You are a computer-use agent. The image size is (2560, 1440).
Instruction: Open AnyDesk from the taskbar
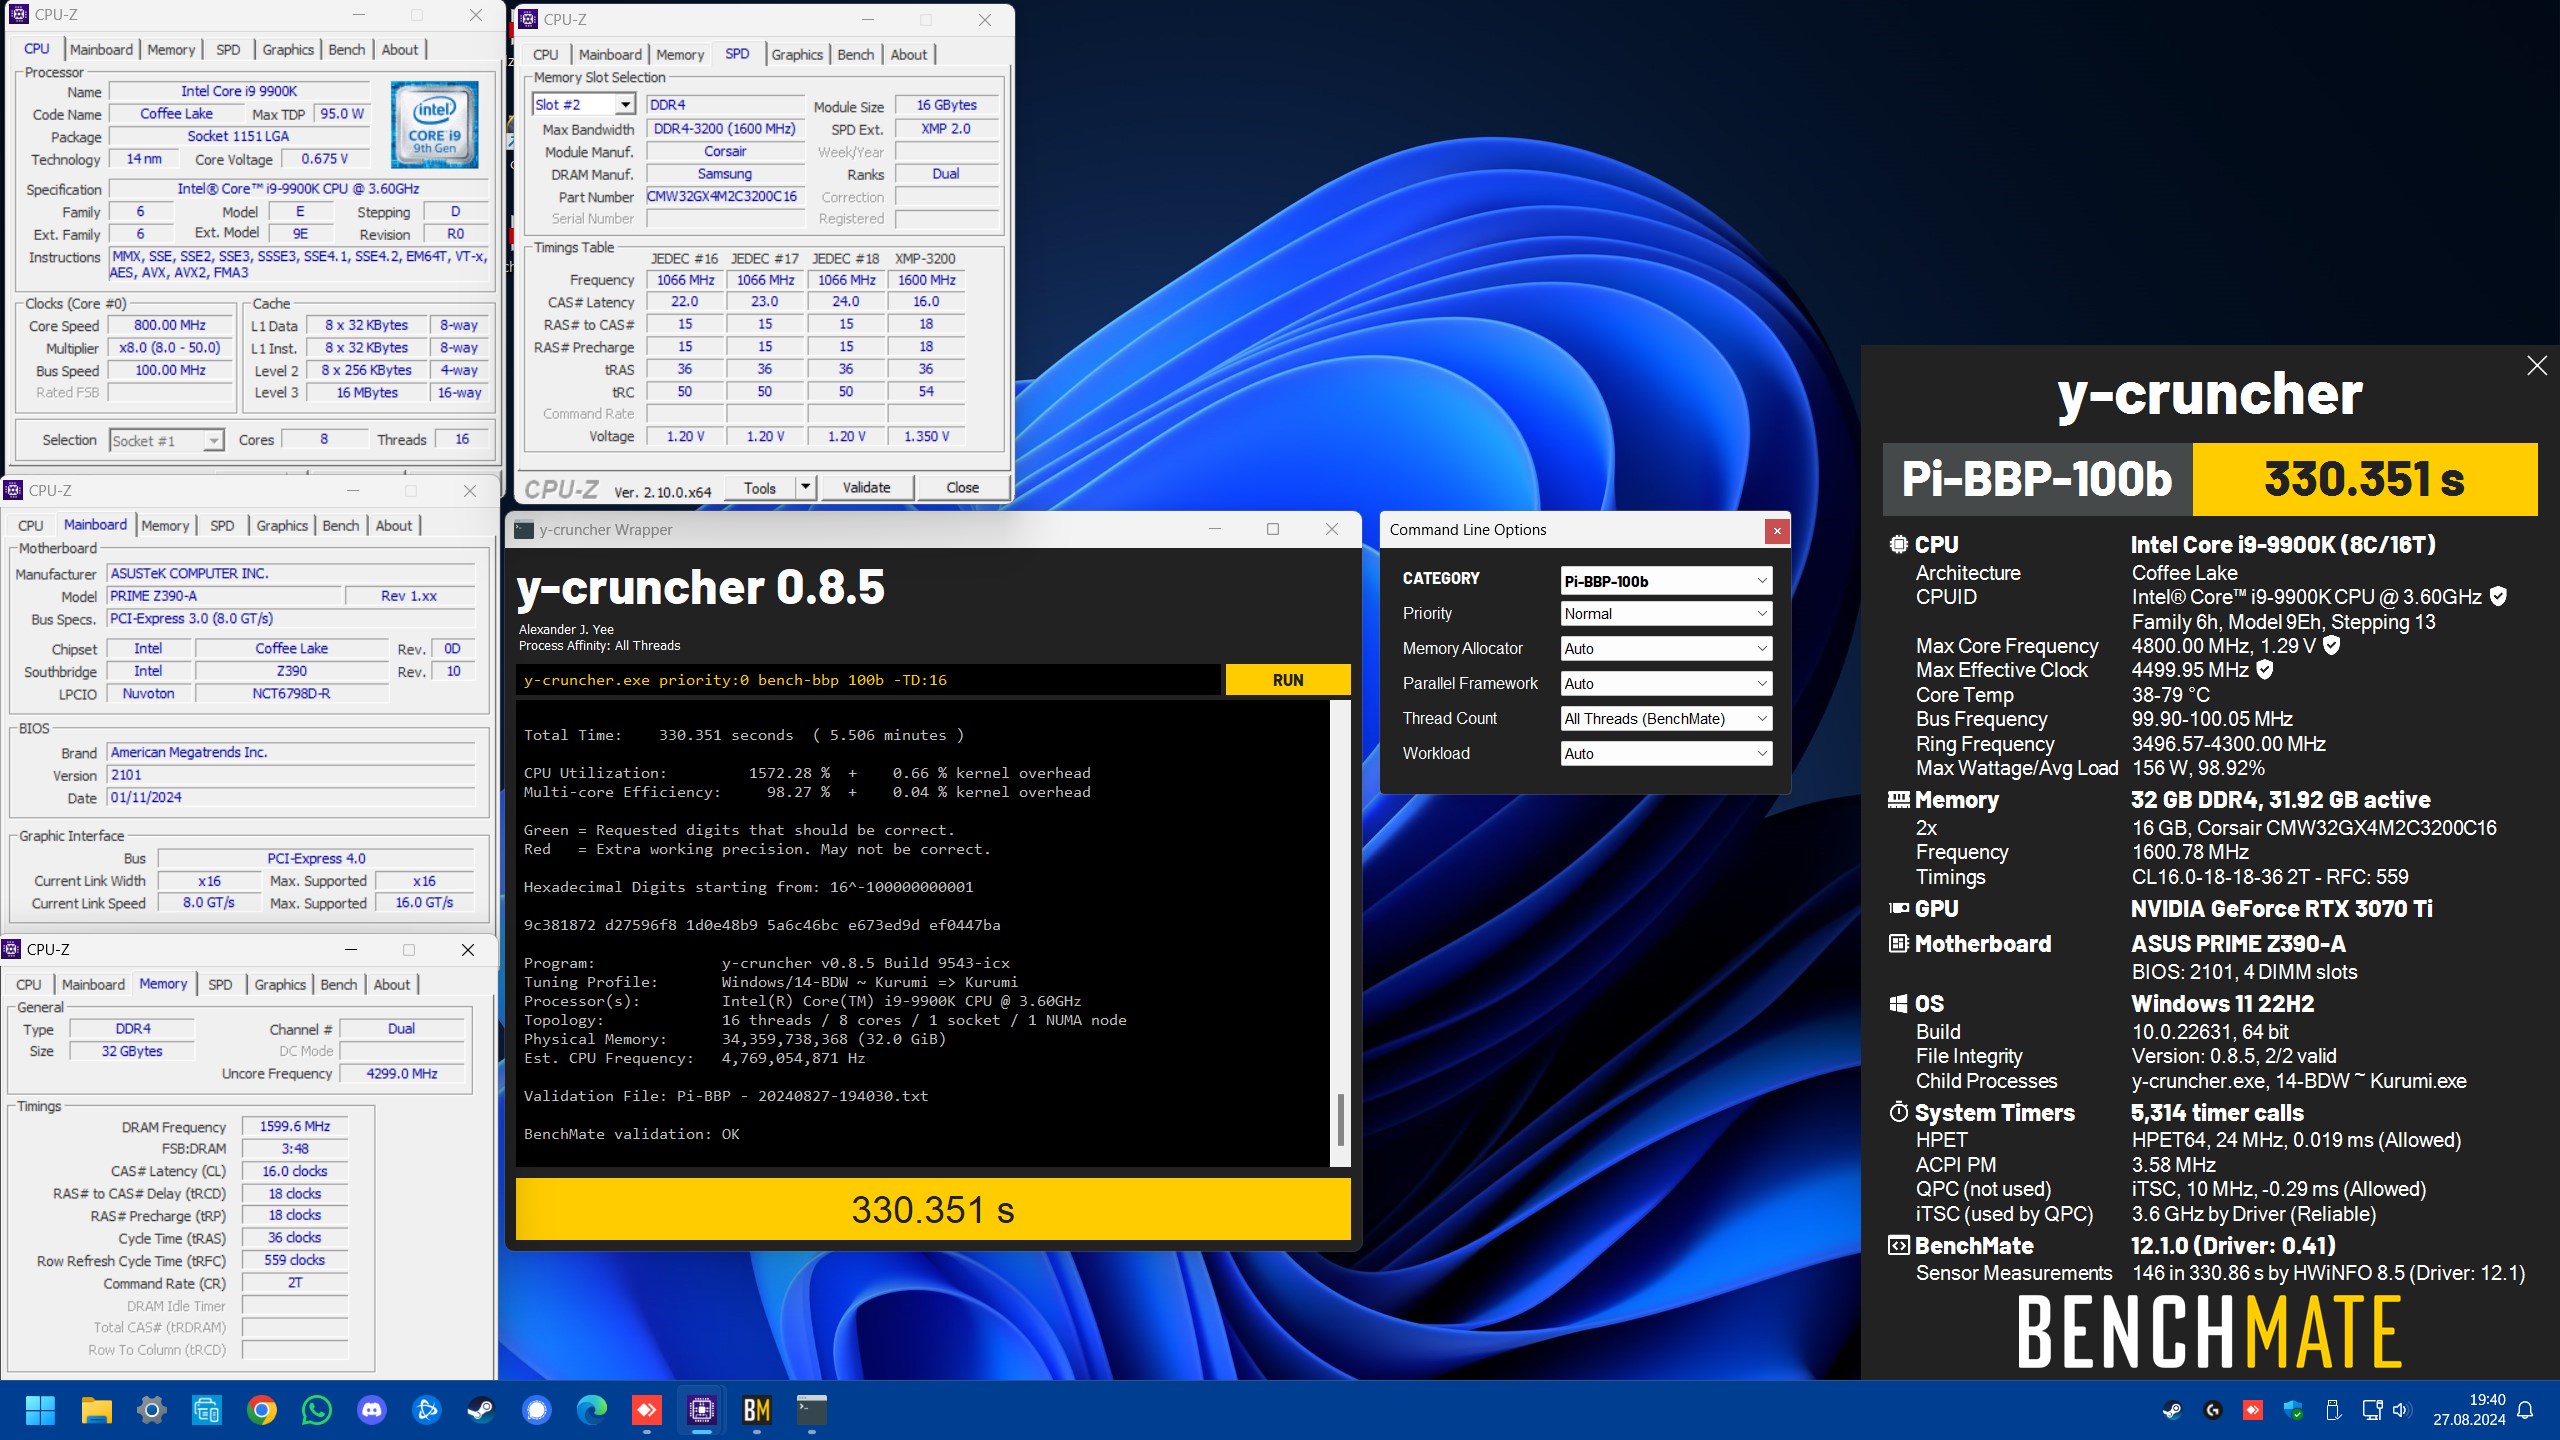tap(647, 1410)
